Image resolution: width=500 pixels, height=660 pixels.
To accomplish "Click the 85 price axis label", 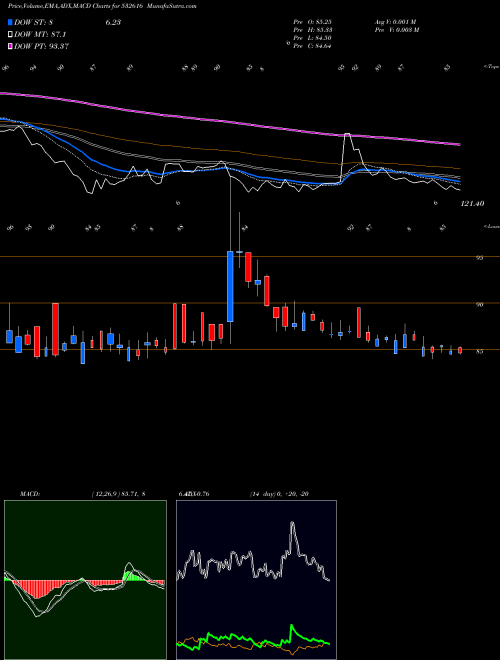I will click(x=479, y=351).
